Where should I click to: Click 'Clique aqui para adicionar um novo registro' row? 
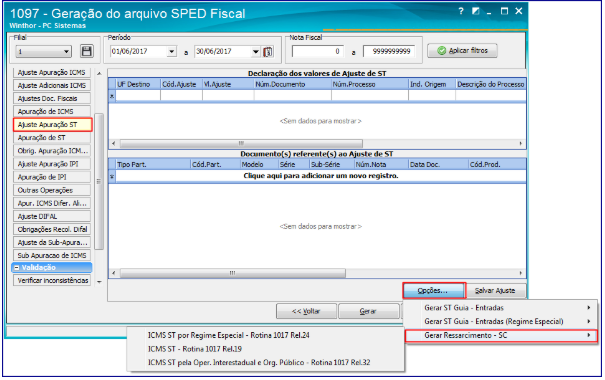[x=320, y=176]
